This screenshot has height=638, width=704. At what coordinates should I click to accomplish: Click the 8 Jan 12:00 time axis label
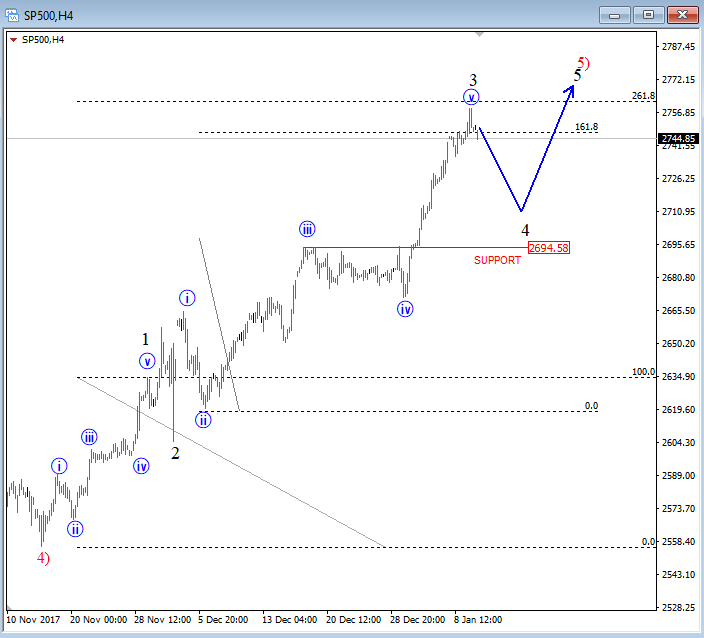pos(478,619)
